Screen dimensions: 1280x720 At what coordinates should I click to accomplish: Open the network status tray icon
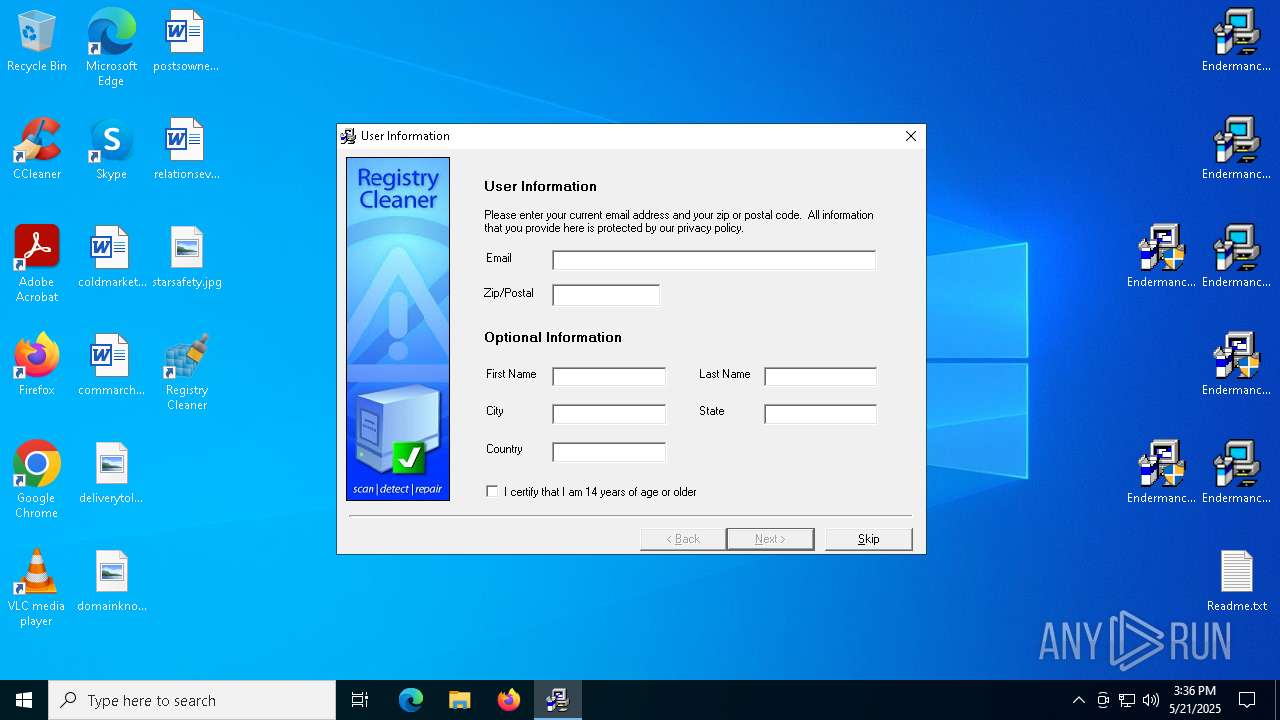coord(1127,700)
